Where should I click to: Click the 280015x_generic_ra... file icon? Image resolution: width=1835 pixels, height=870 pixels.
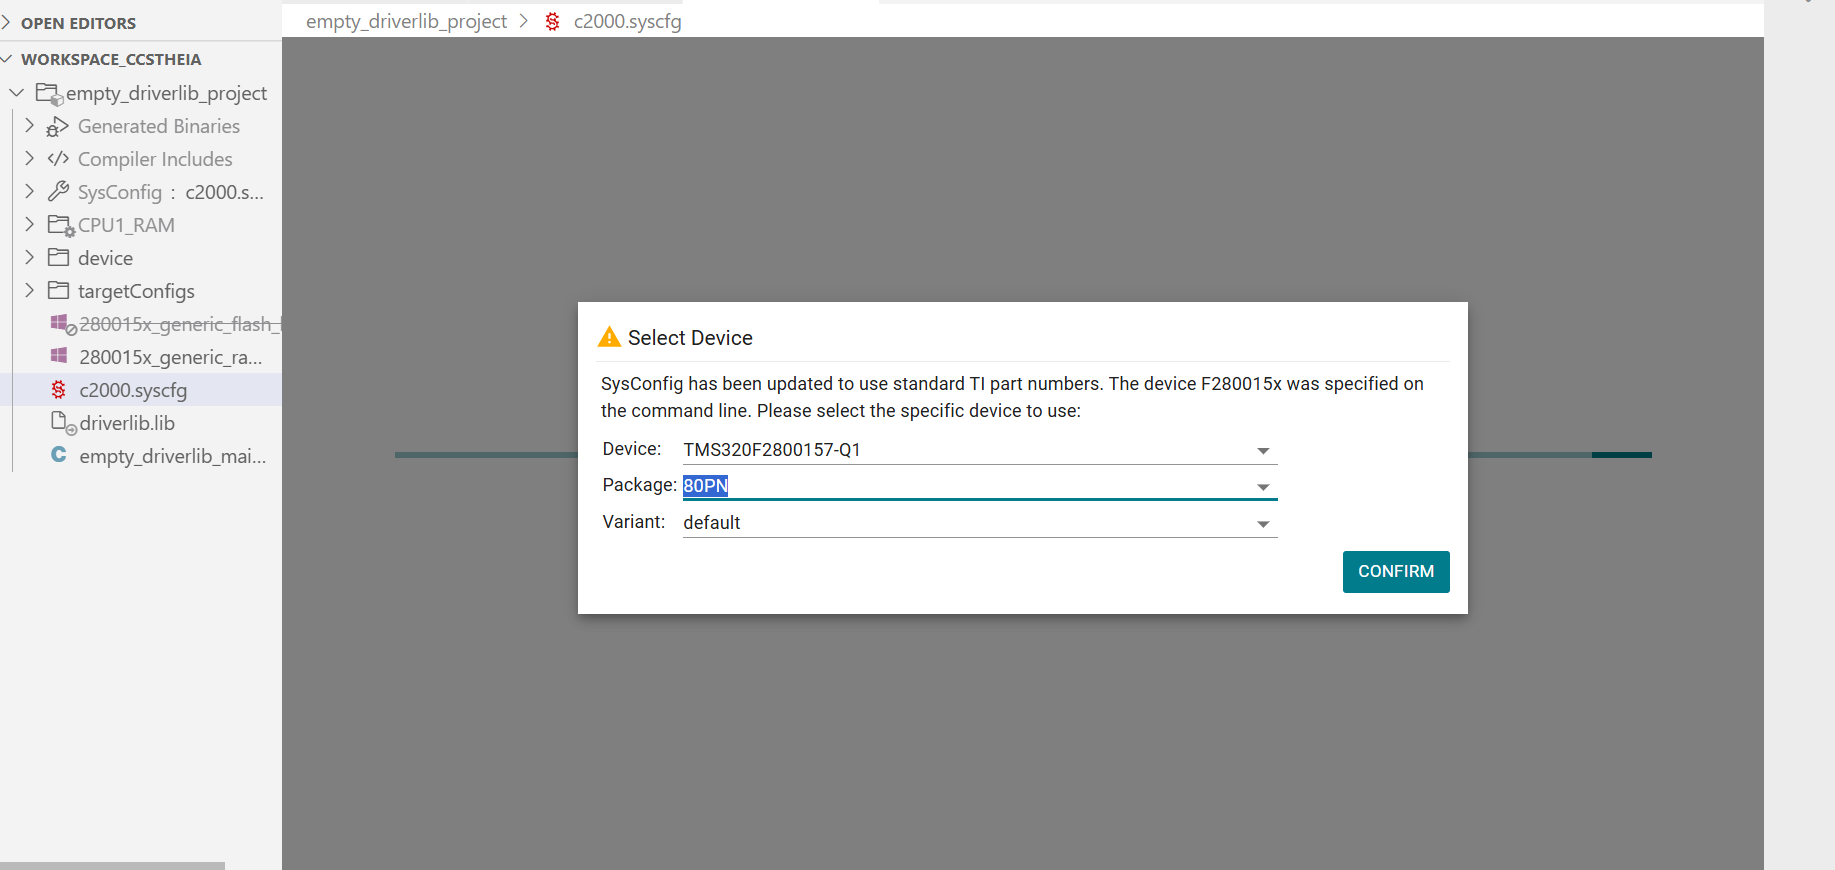click(x=59, y=356)
